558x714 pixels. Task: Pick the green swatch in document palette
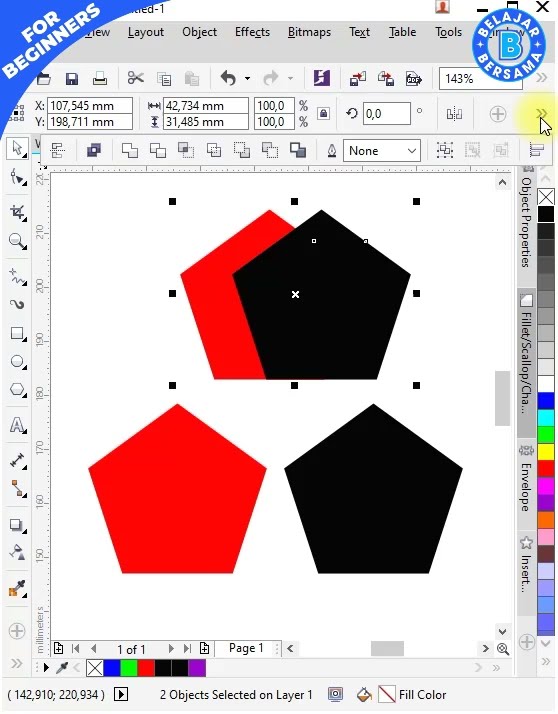(x=129, y=668)
